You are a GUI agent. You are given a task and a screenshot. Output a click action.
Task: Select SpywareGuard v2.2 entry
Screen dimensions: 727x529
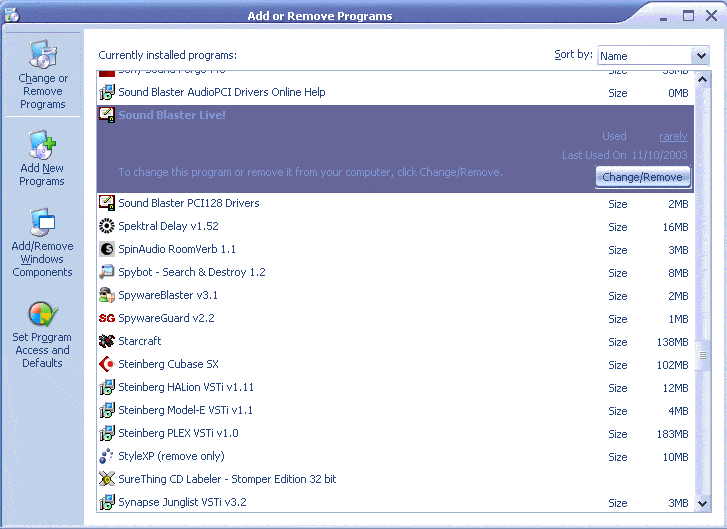pyautogui.click(x=395, y=318)
